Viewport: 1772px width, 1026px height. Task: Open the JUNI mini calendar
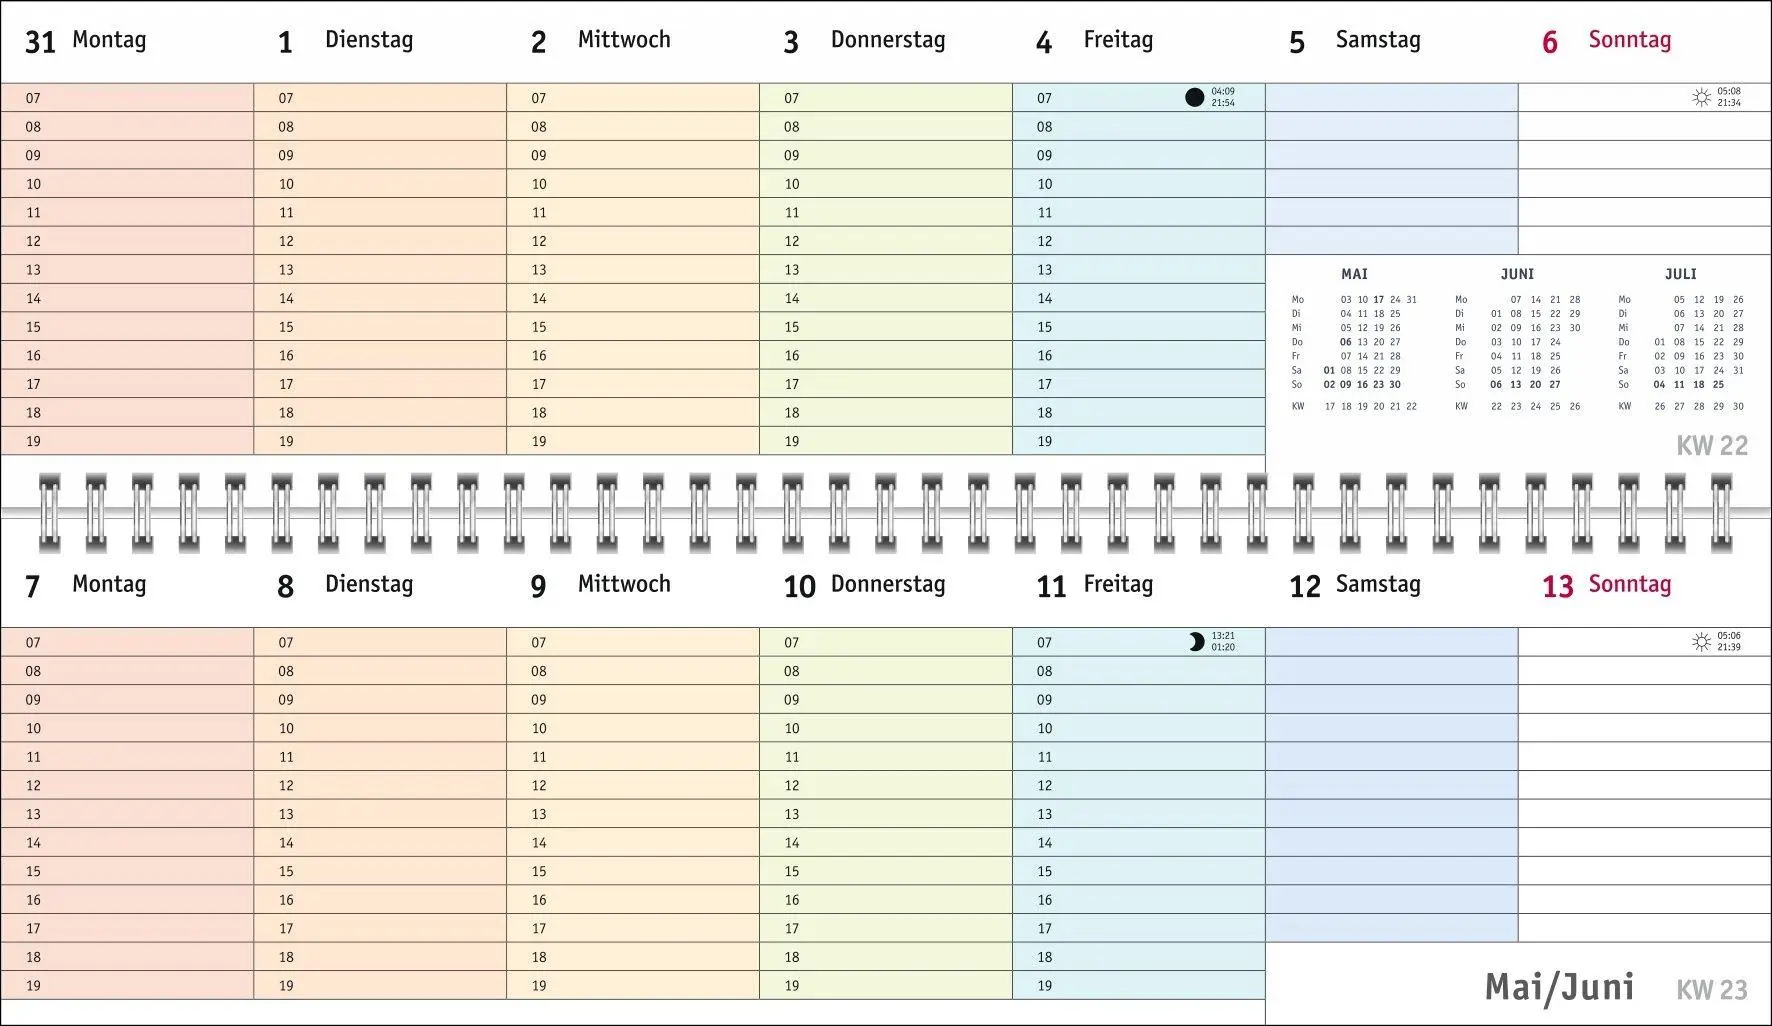pos(1517,341)
